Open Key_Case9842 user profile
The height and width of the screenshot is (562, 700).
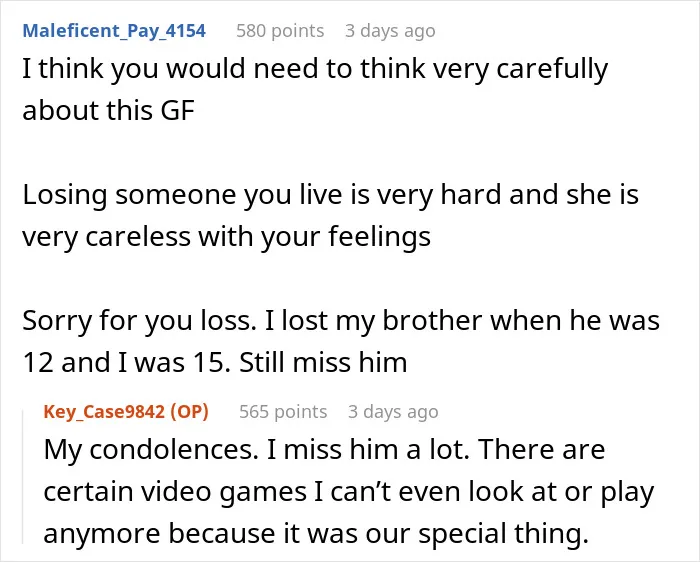[x=104, y=411]
